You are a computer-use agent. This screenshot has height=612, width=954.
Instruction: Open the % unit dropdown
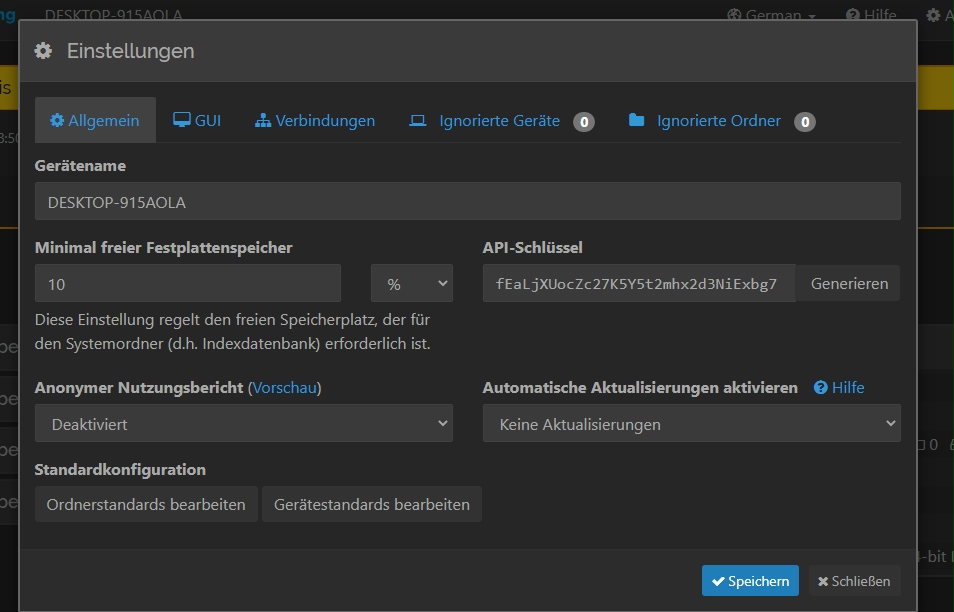tap(412, 283)
